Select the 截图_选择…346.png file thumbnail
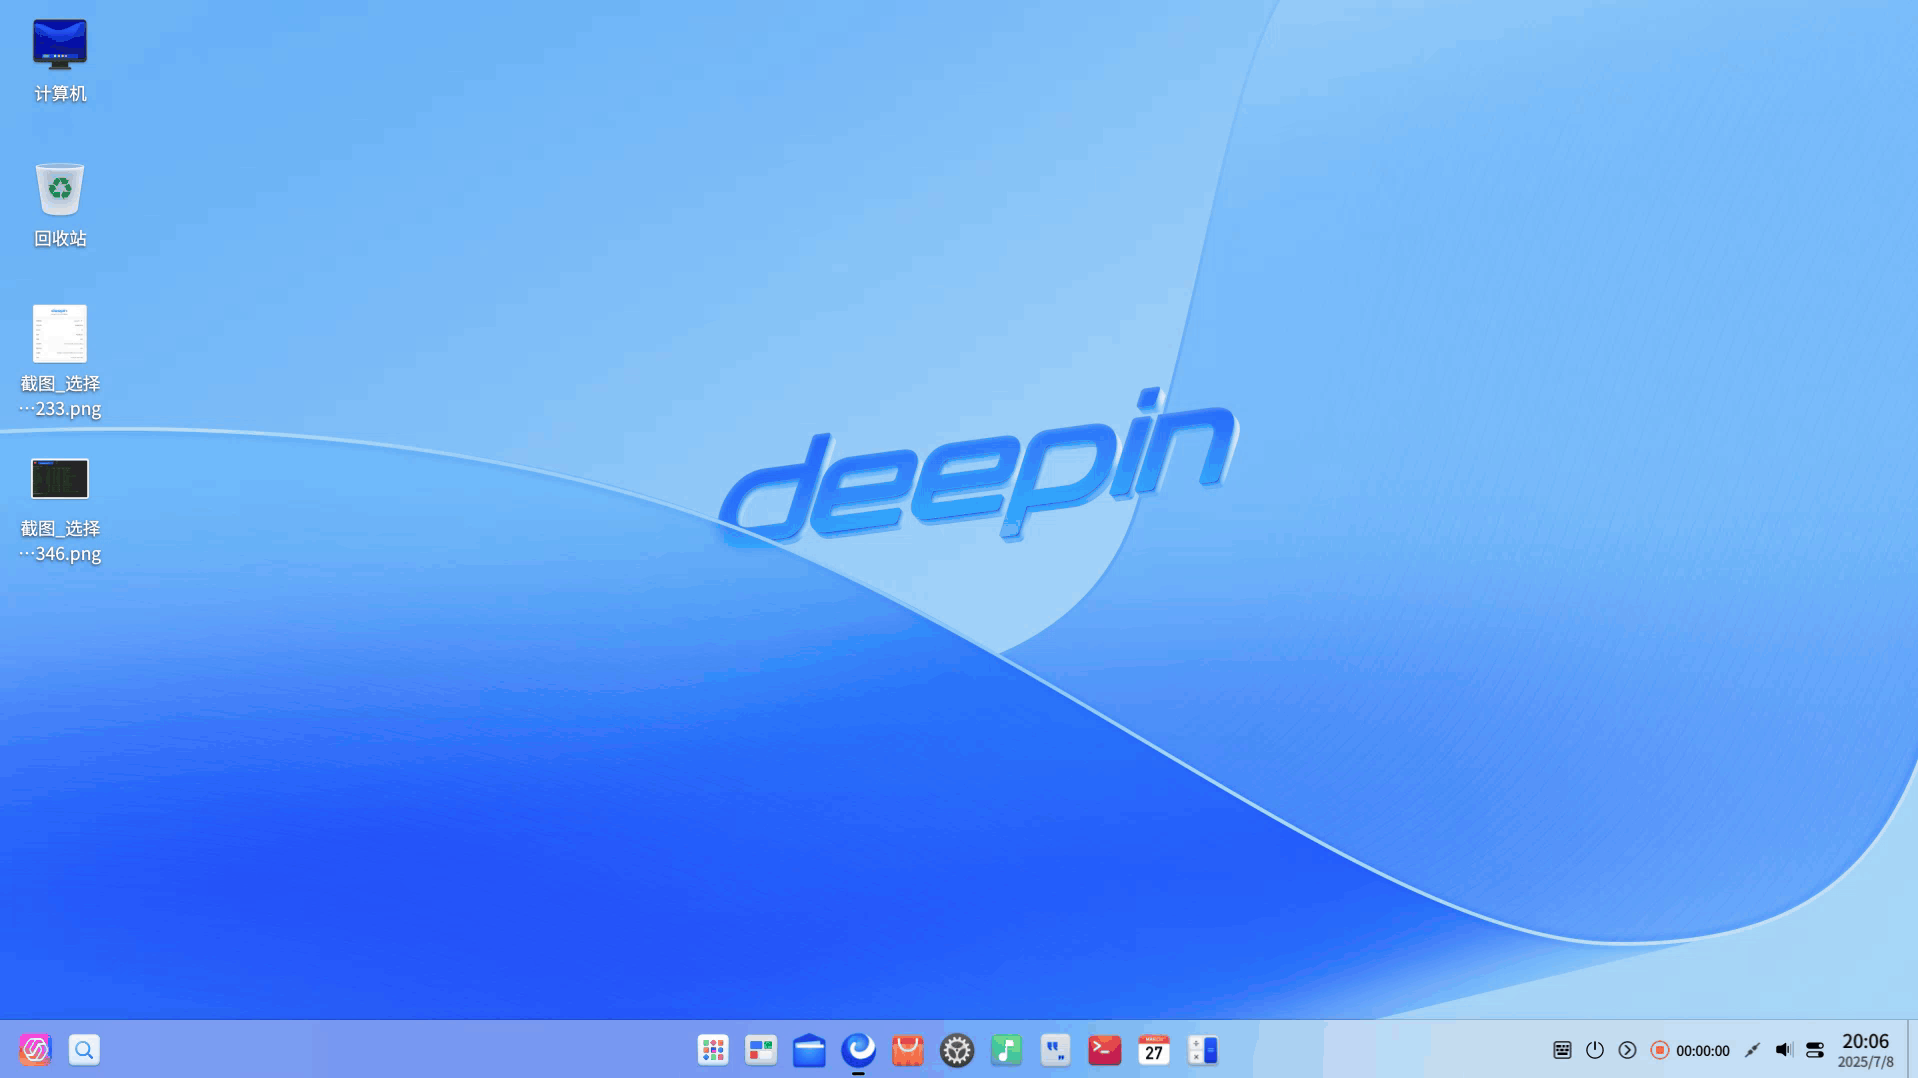This screenshot has height=1078, width=1918. pos(60,478)
